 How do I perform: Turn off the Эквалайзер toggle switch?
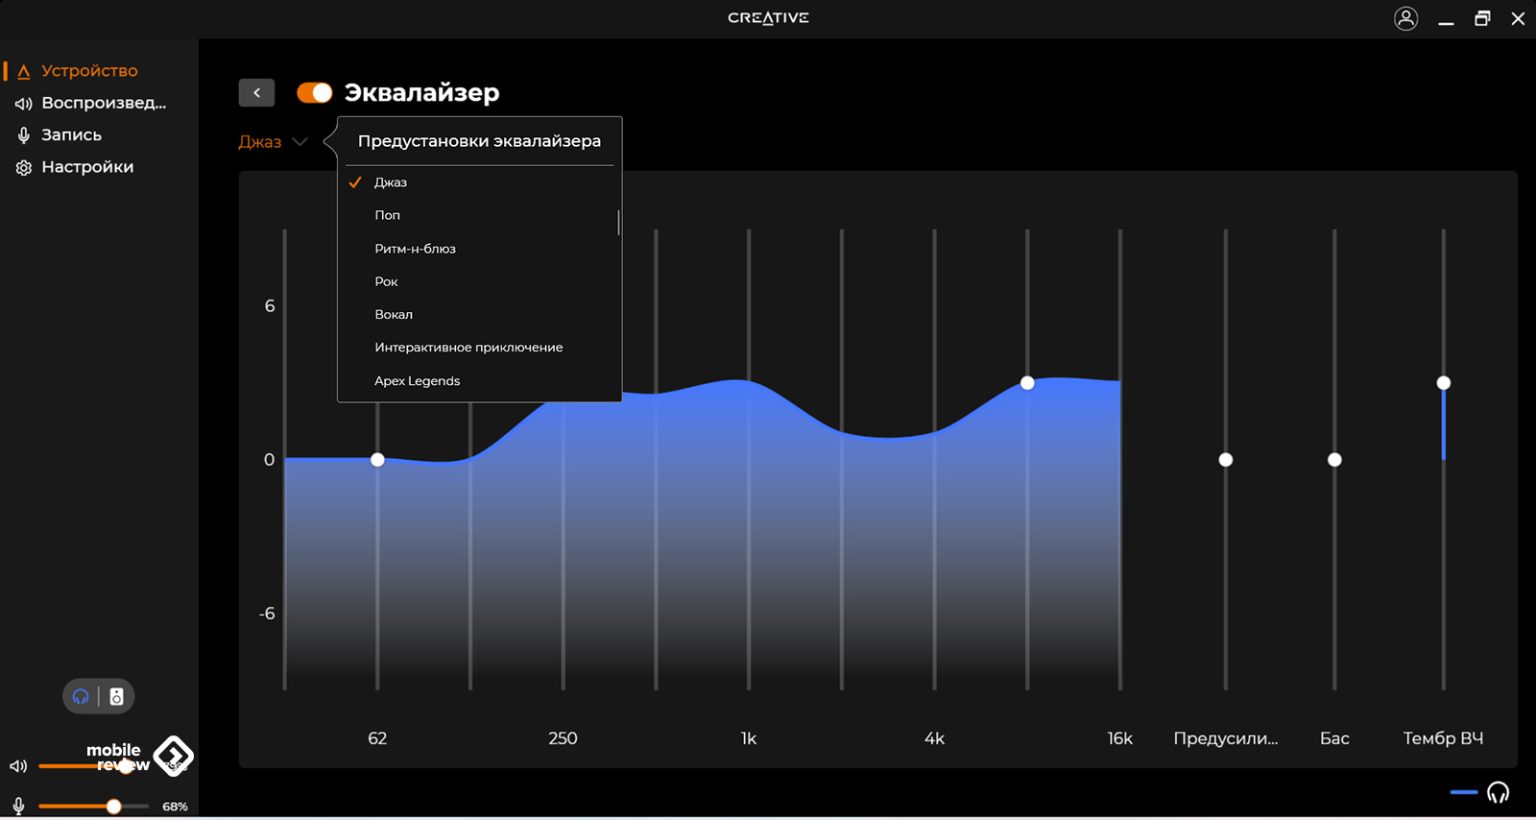coord(314,93)
